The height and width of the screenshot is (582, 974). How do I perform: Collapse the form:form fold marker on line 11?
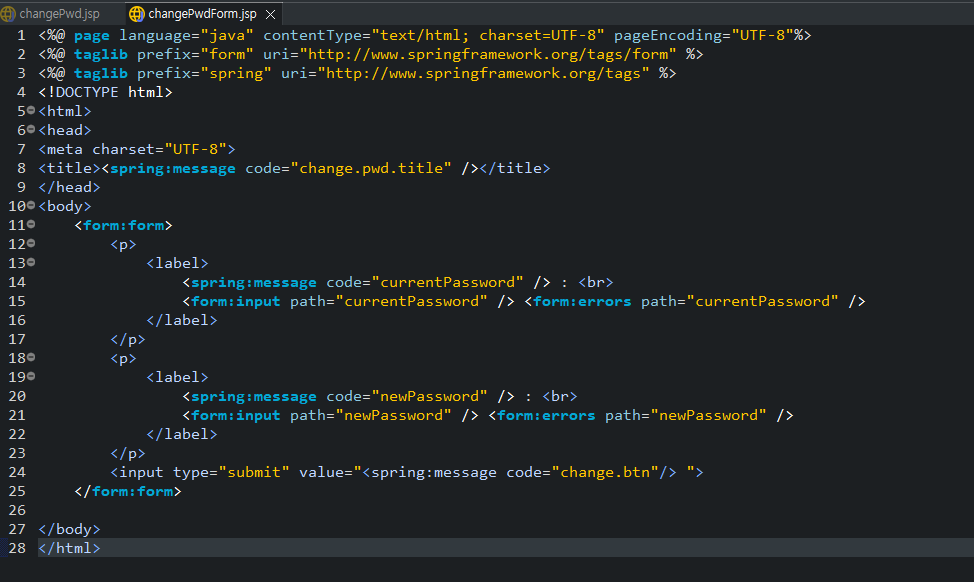(31, 224)
